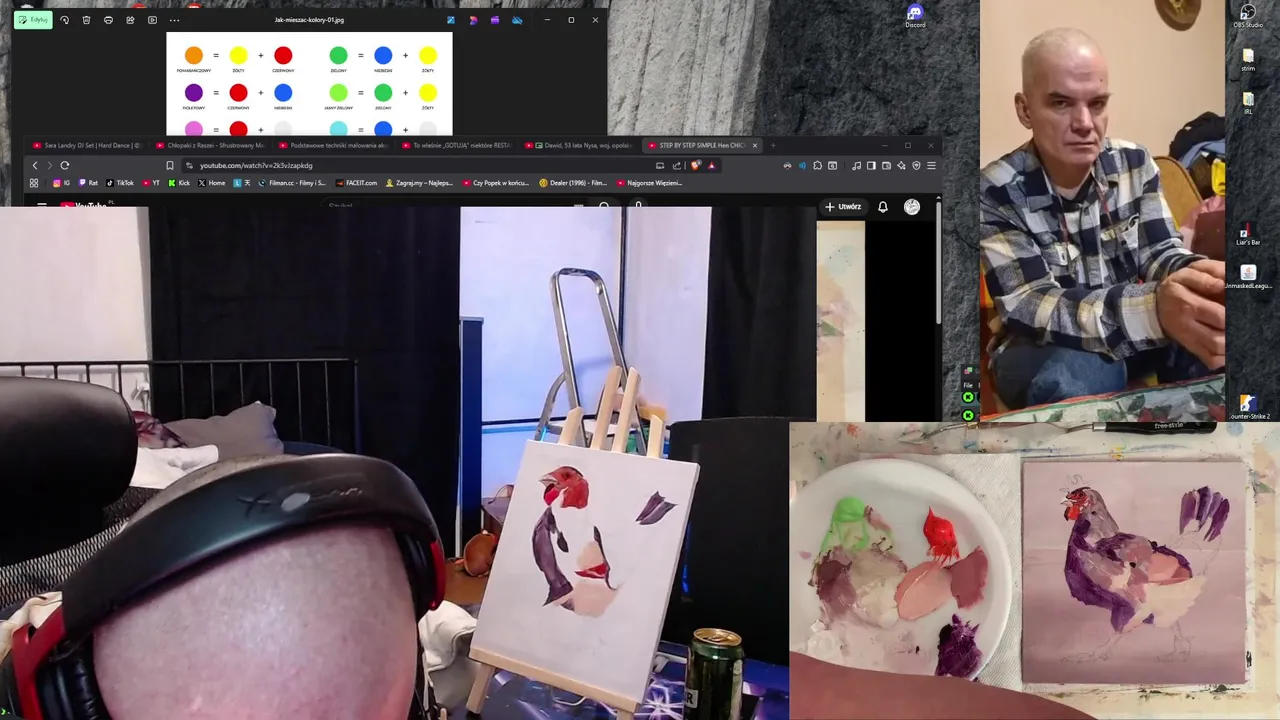
Task: Open the Dealer (1996) bookmark
Action: 573,183
